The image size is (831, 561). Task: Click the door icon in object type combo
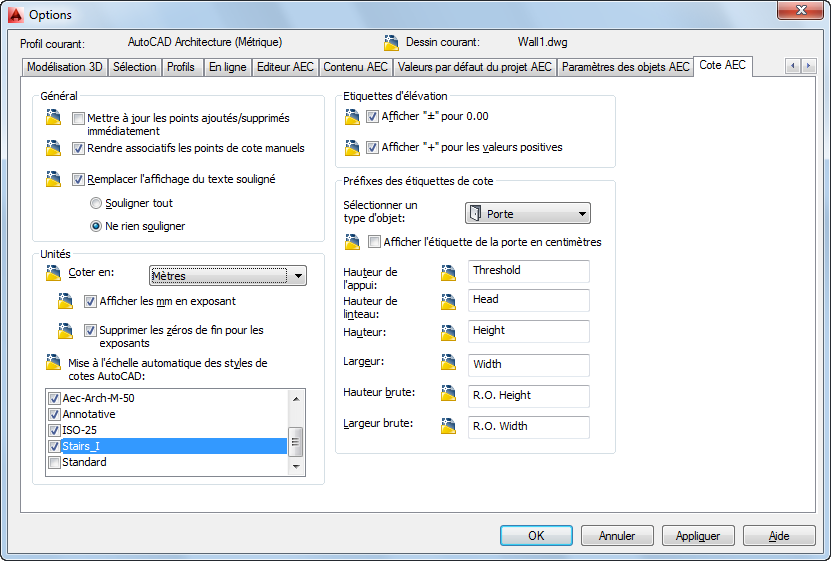475,213
